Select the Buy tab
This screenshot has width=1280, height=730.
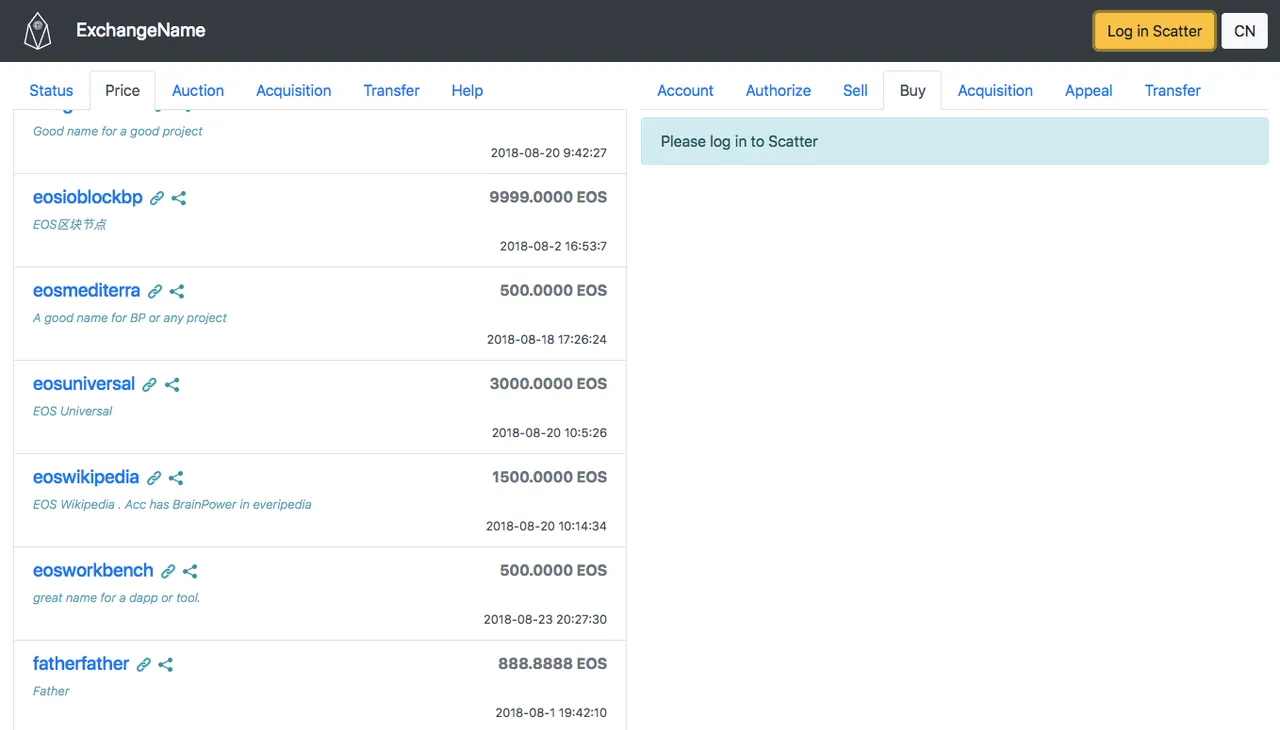[x=912, y=90]
